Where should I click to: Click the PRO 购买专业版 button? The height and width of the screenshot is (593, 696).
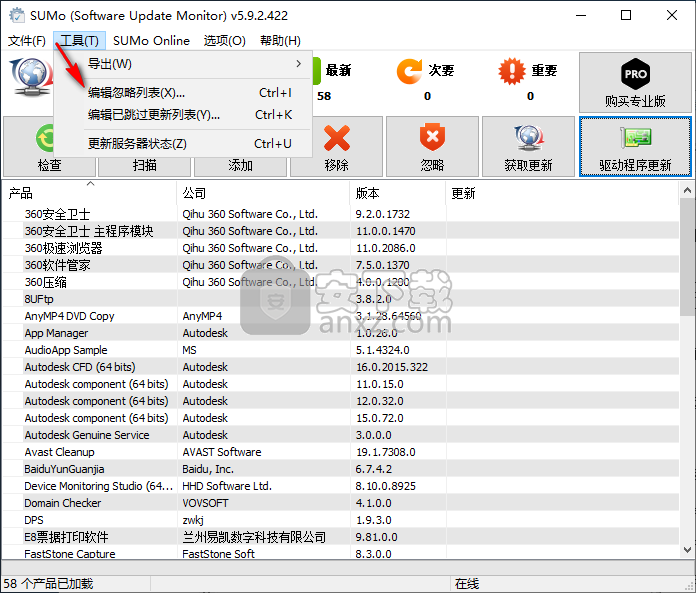[635, 83]
